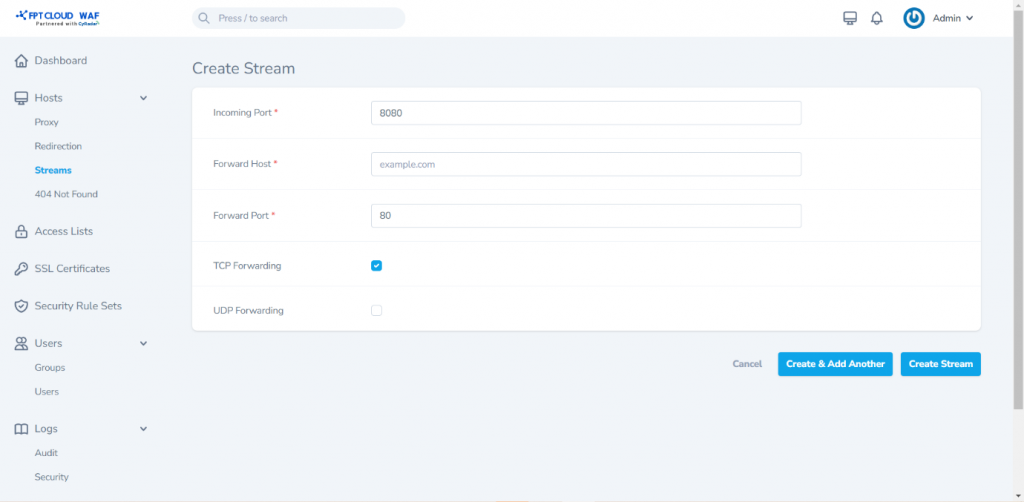Uncheck the TCP Forwarding checkbox

tap(377, 266)
